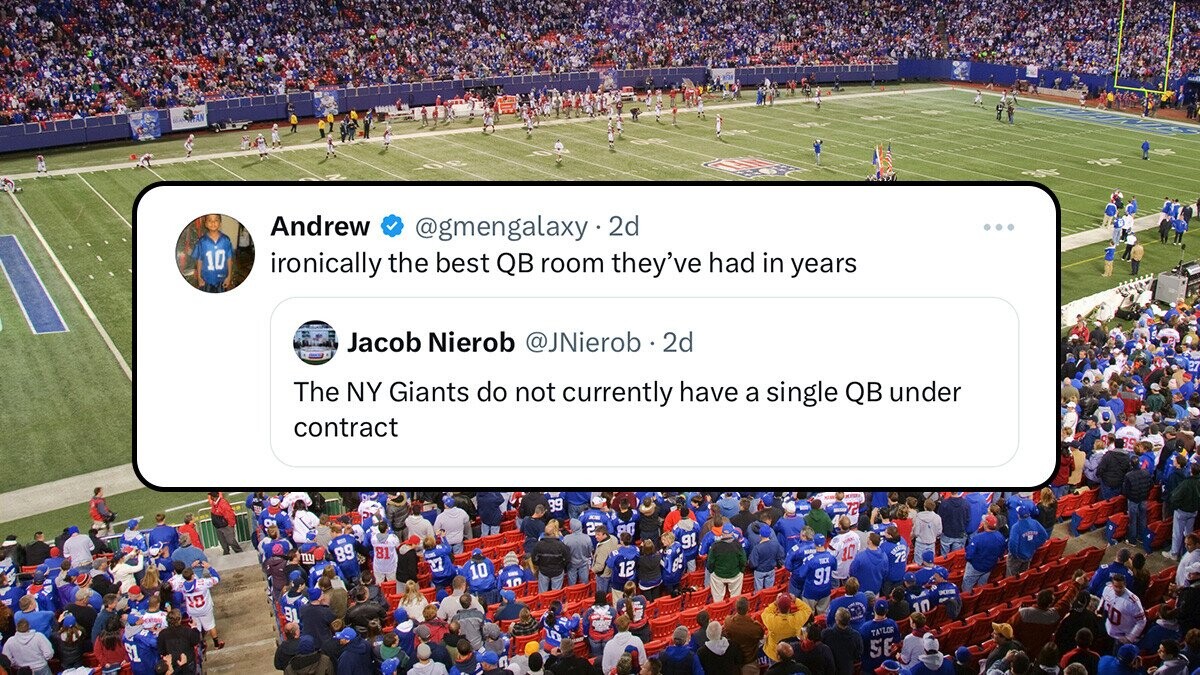Click the Jacob Nierob display name

tap(431, 343)
